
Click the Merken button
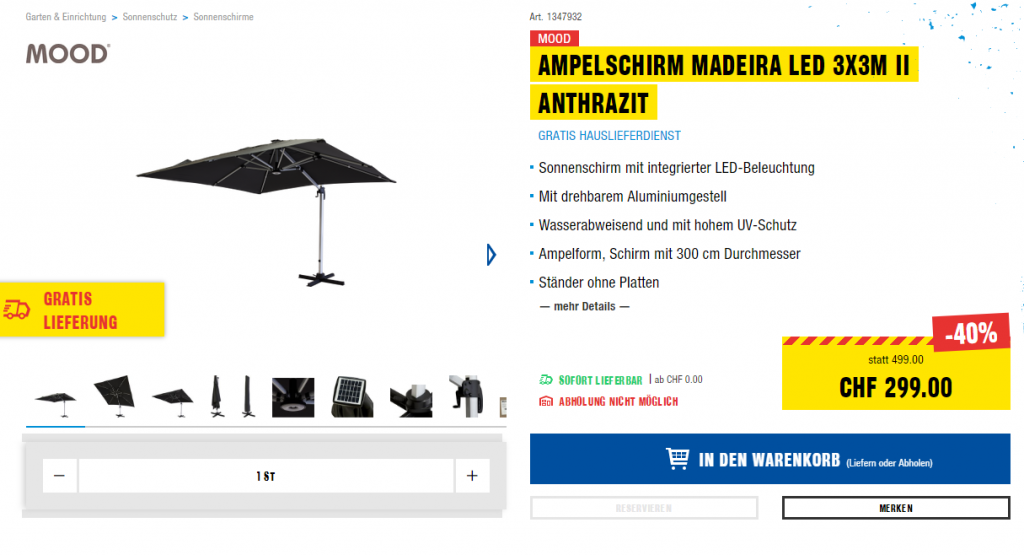(x=896, y=508)
